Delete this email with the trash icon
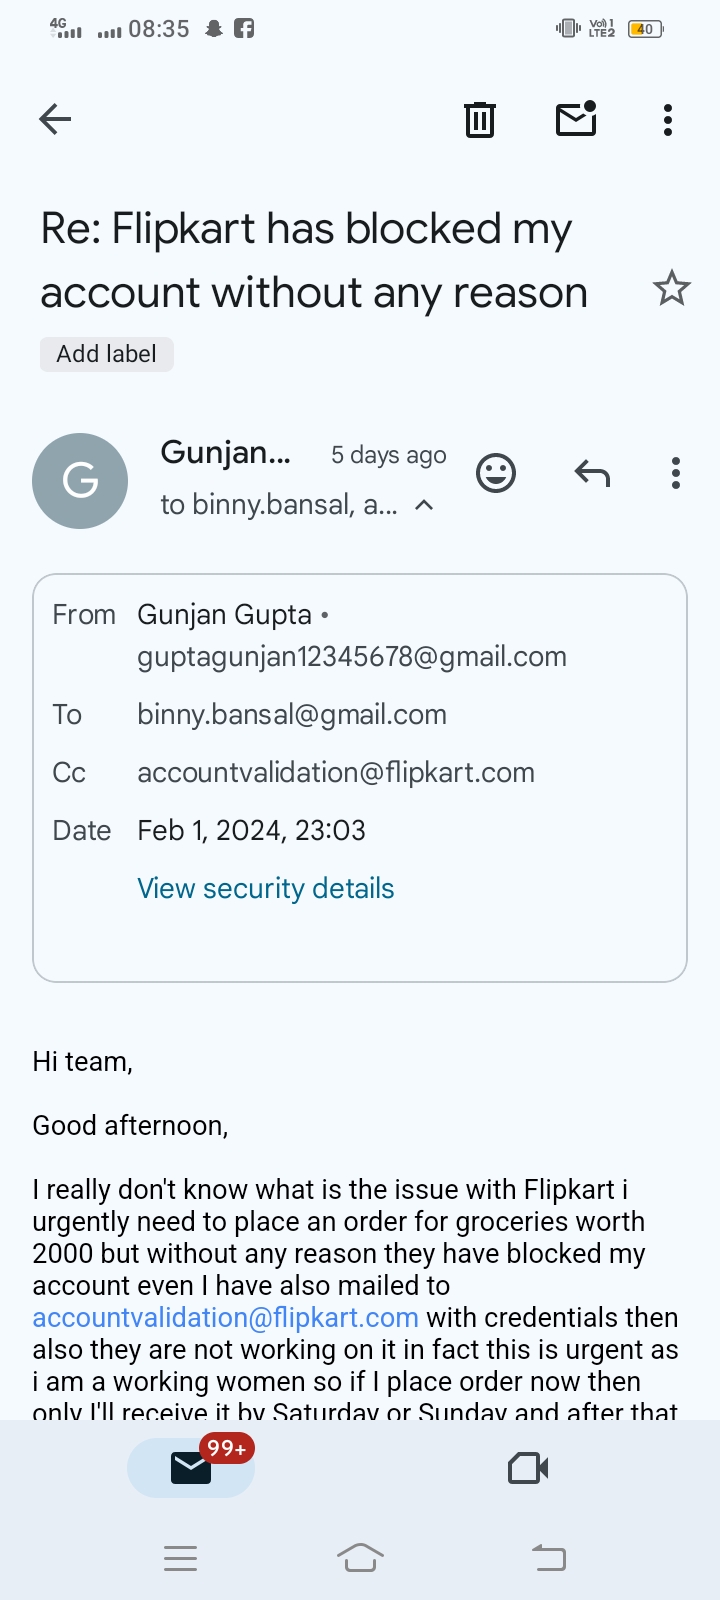The image size is (720, 1600). click(x=480, y=120)
